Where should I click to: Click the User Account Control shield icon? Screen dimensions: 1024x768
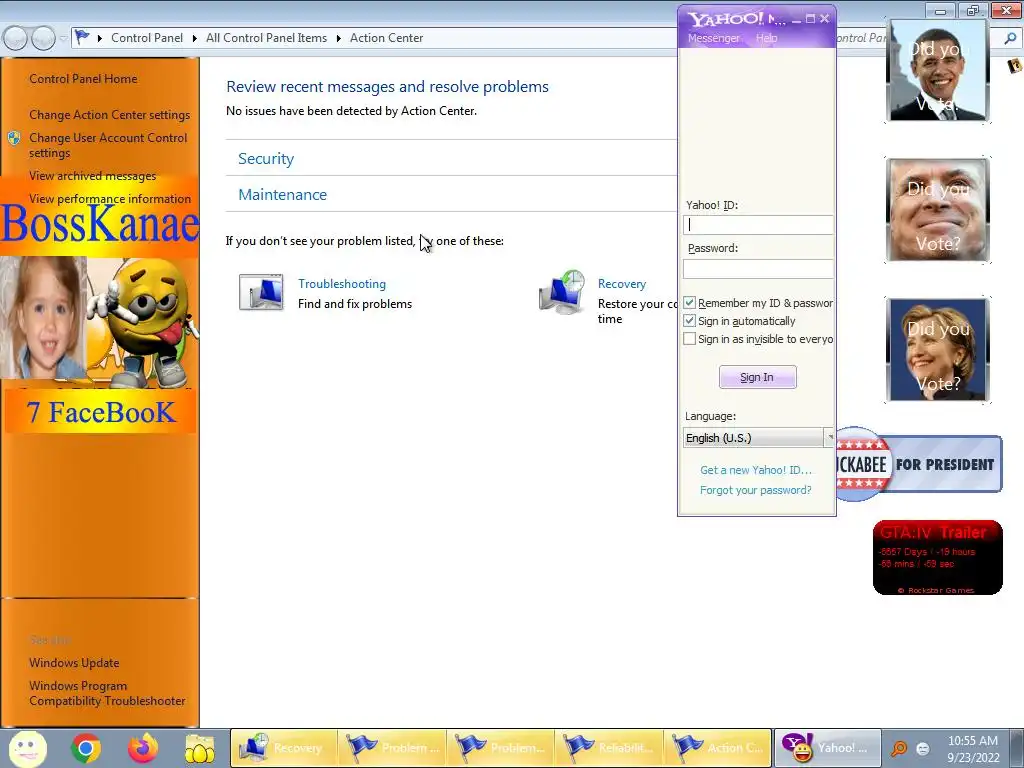tap(14, 138)
